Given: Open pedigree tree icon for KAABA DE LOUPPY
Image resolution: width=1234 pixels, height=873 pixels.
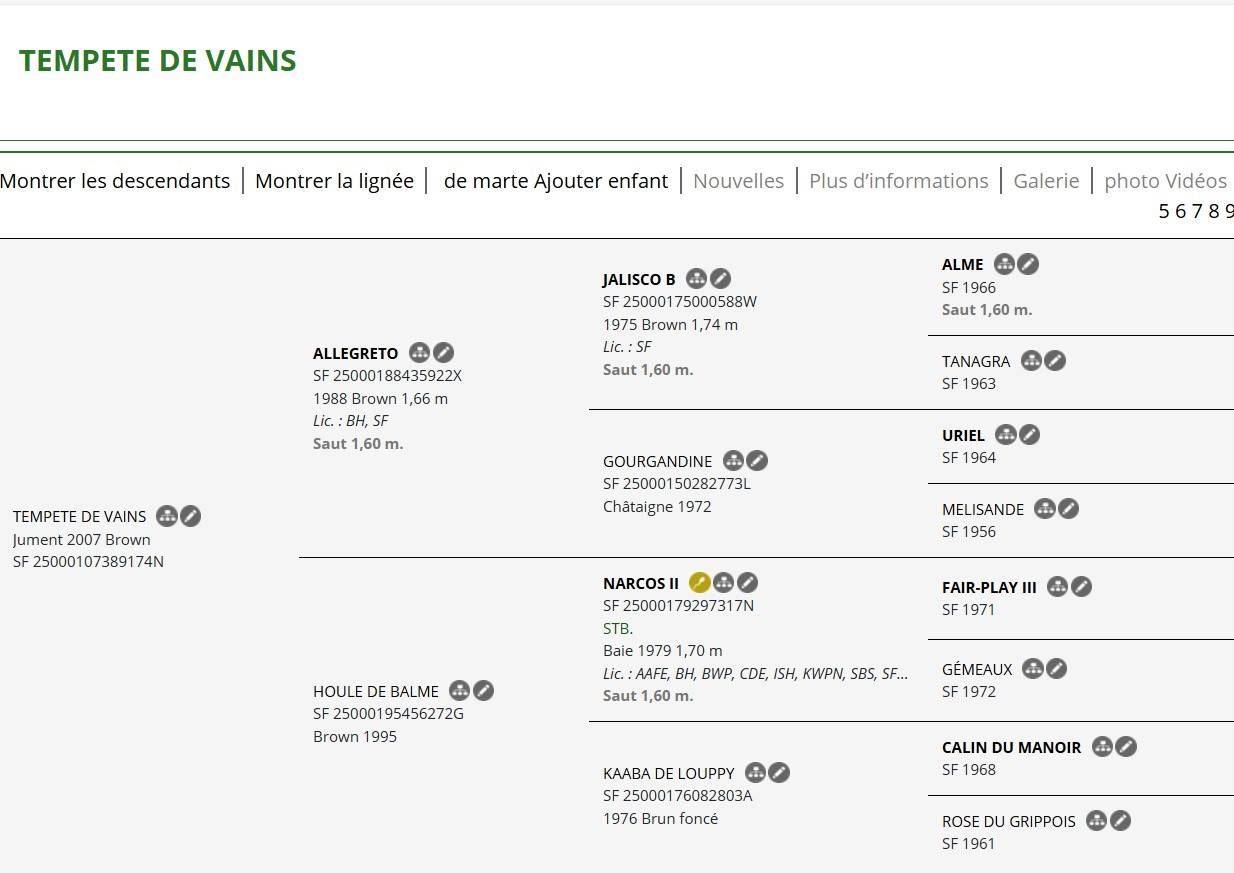Looking at the screenshot, I should (756, 773).
